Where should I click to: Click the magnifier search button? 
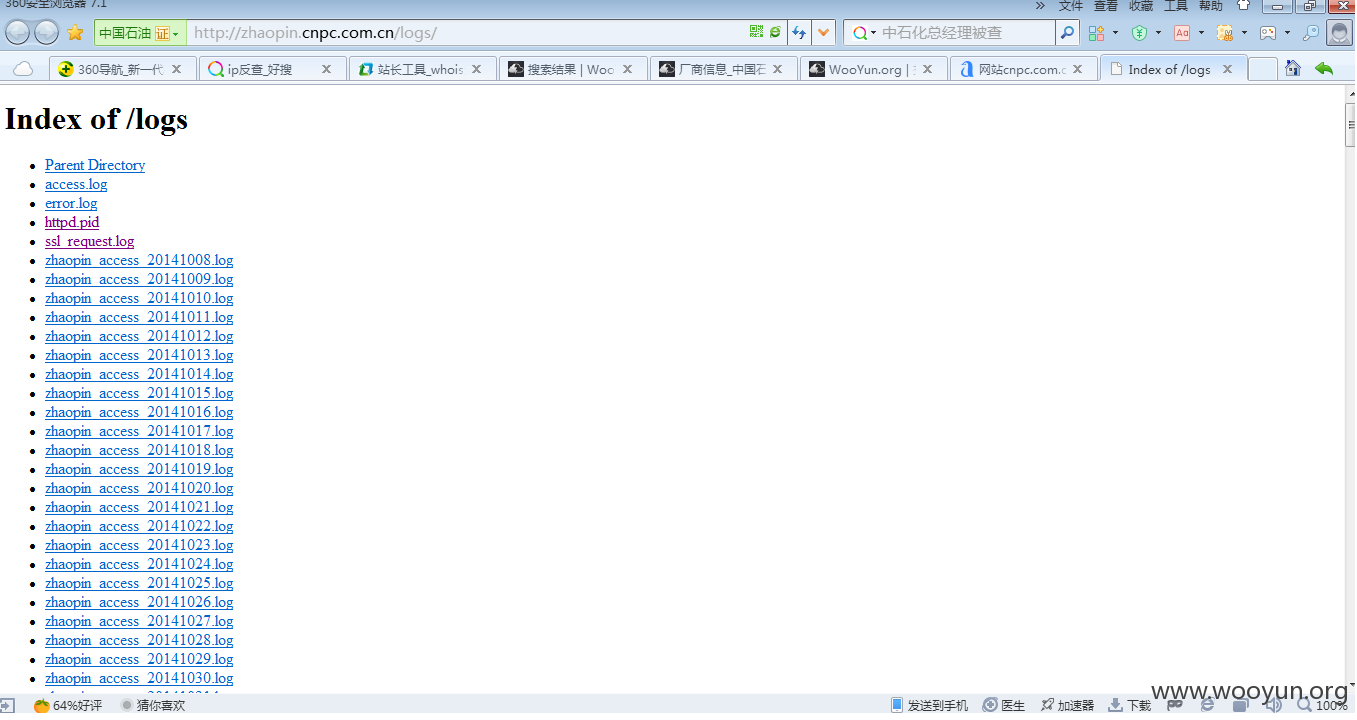click(1068, 33)
